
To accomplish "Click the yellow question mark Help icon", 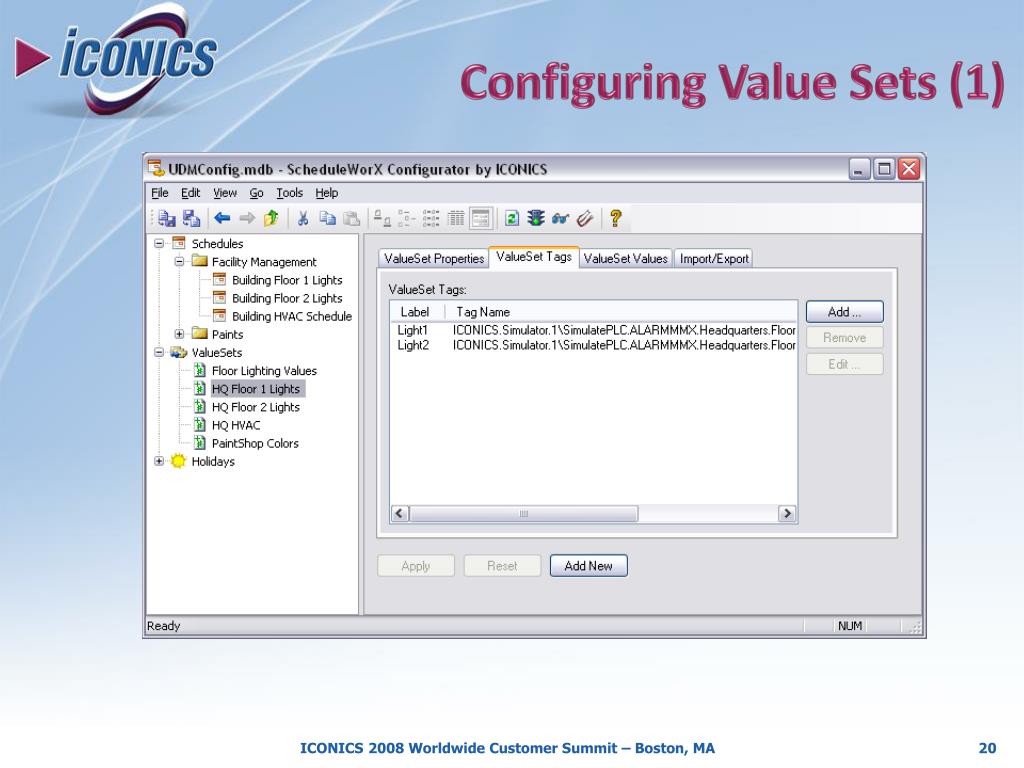I will pos(615,219).
